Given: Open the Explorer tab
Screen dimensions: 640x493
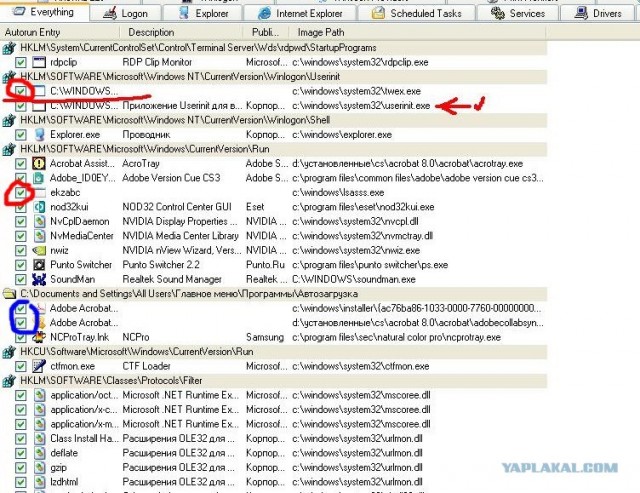Looking at the screenshot, I should coord(203,13).
